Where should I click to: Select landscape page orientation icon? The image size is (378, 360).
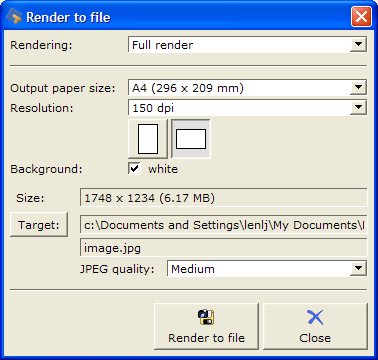191,139
